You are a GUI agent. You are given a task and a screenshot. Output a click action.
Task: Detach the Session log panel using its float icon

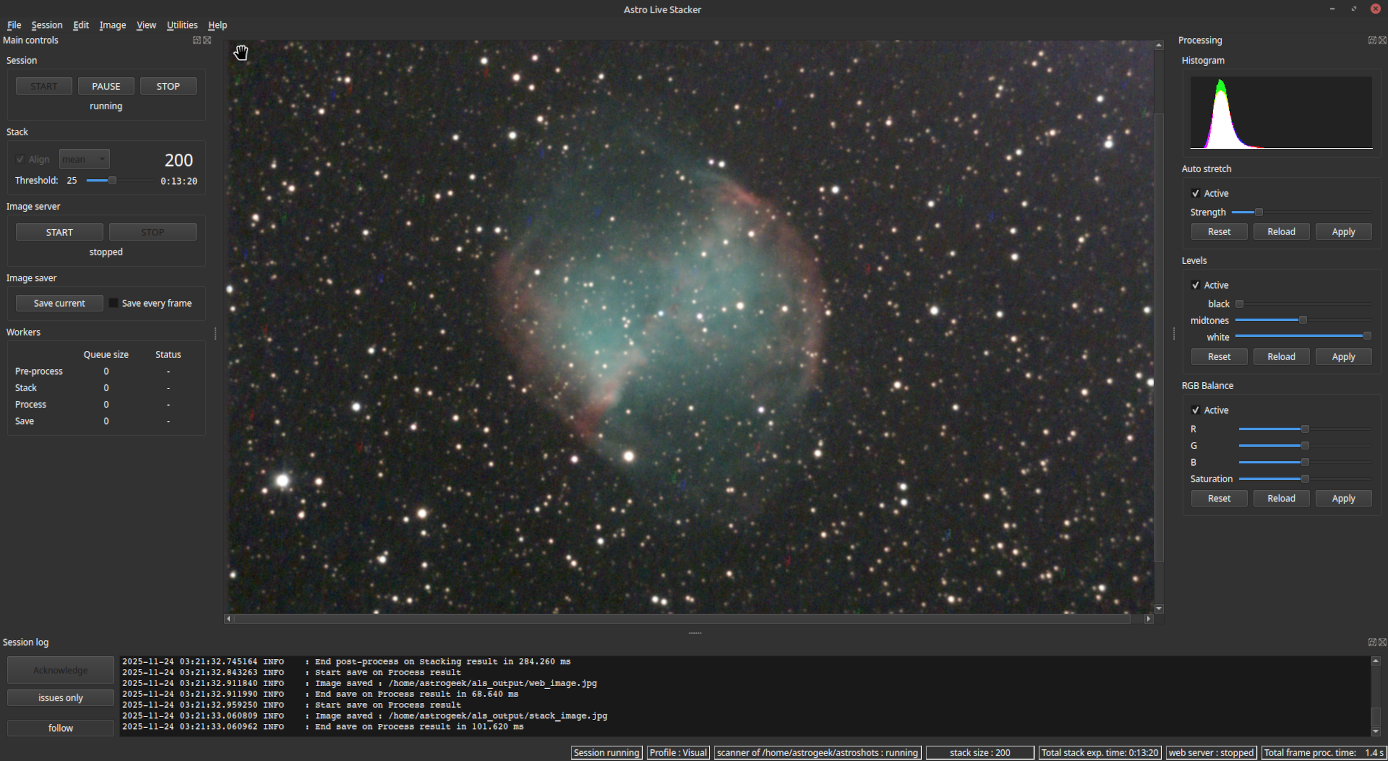pos(1371,641)
